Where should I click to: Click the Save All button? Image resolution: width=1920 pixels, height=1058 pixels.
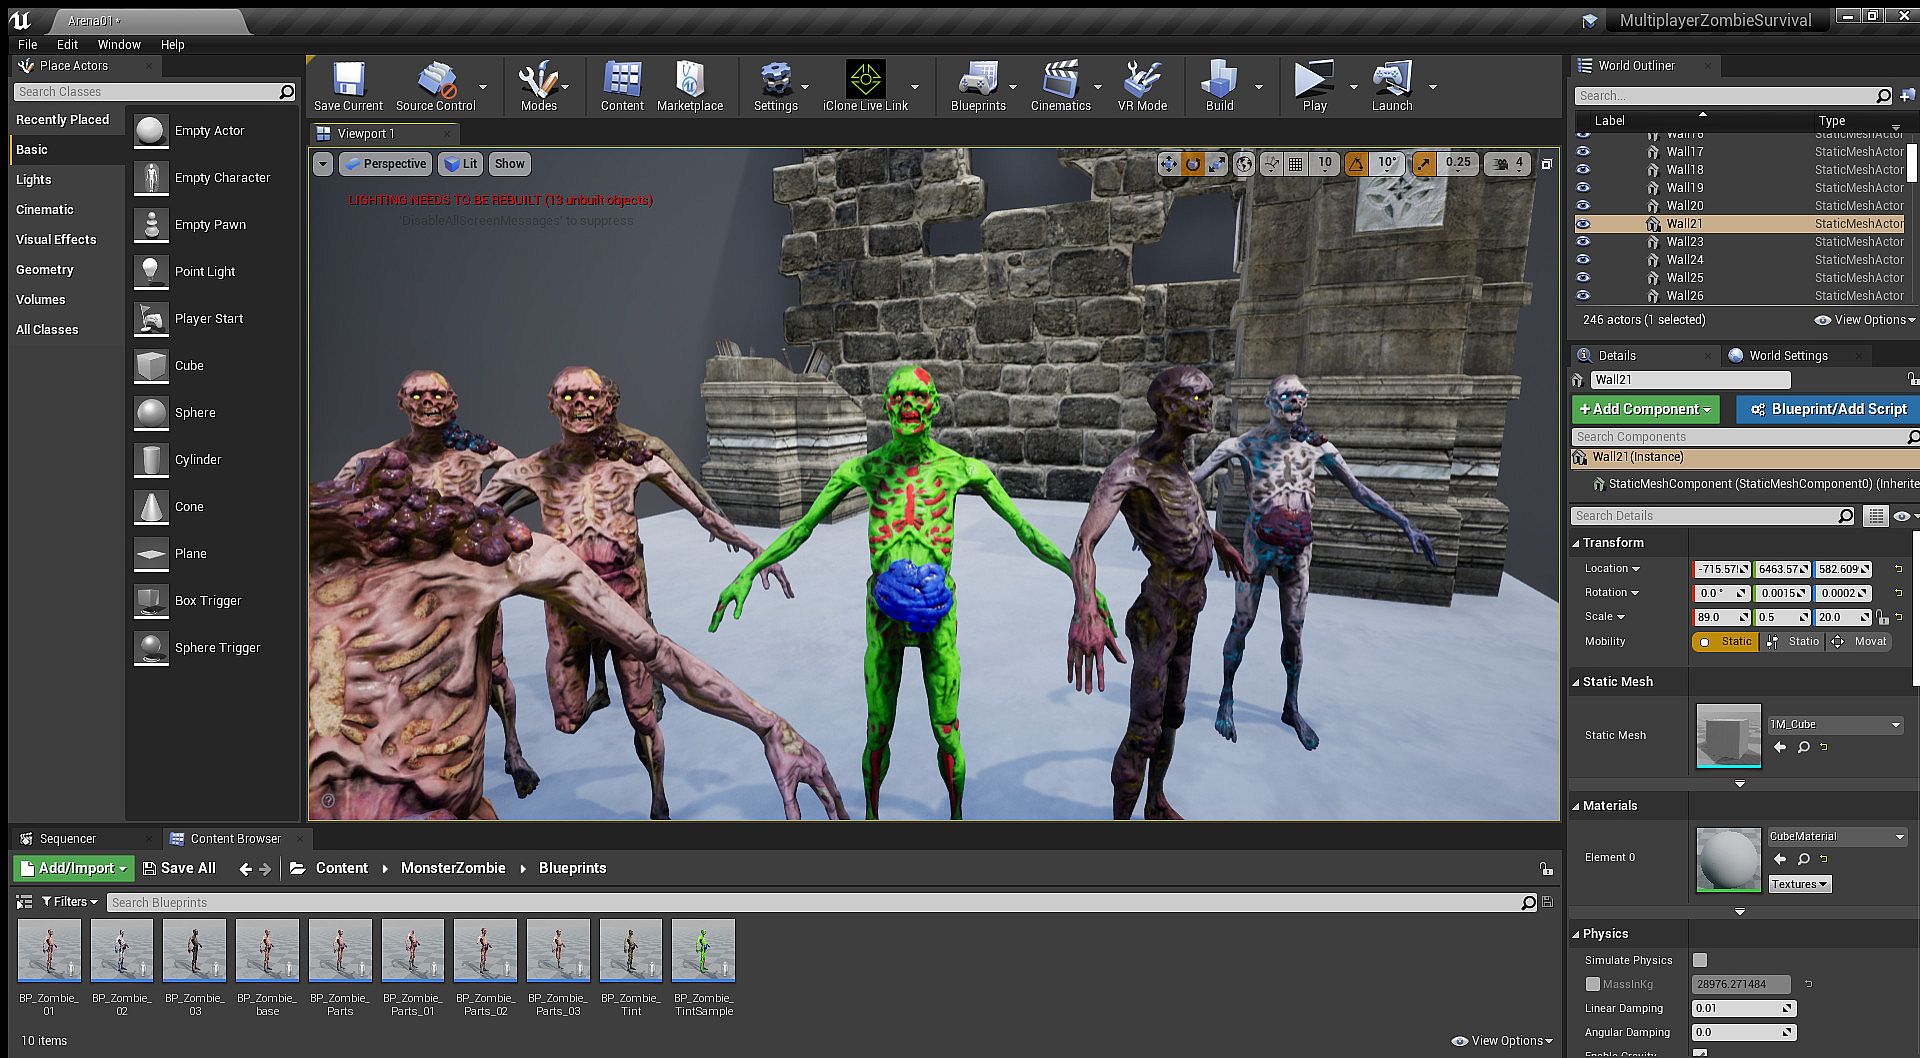click(x=179, y=868)
